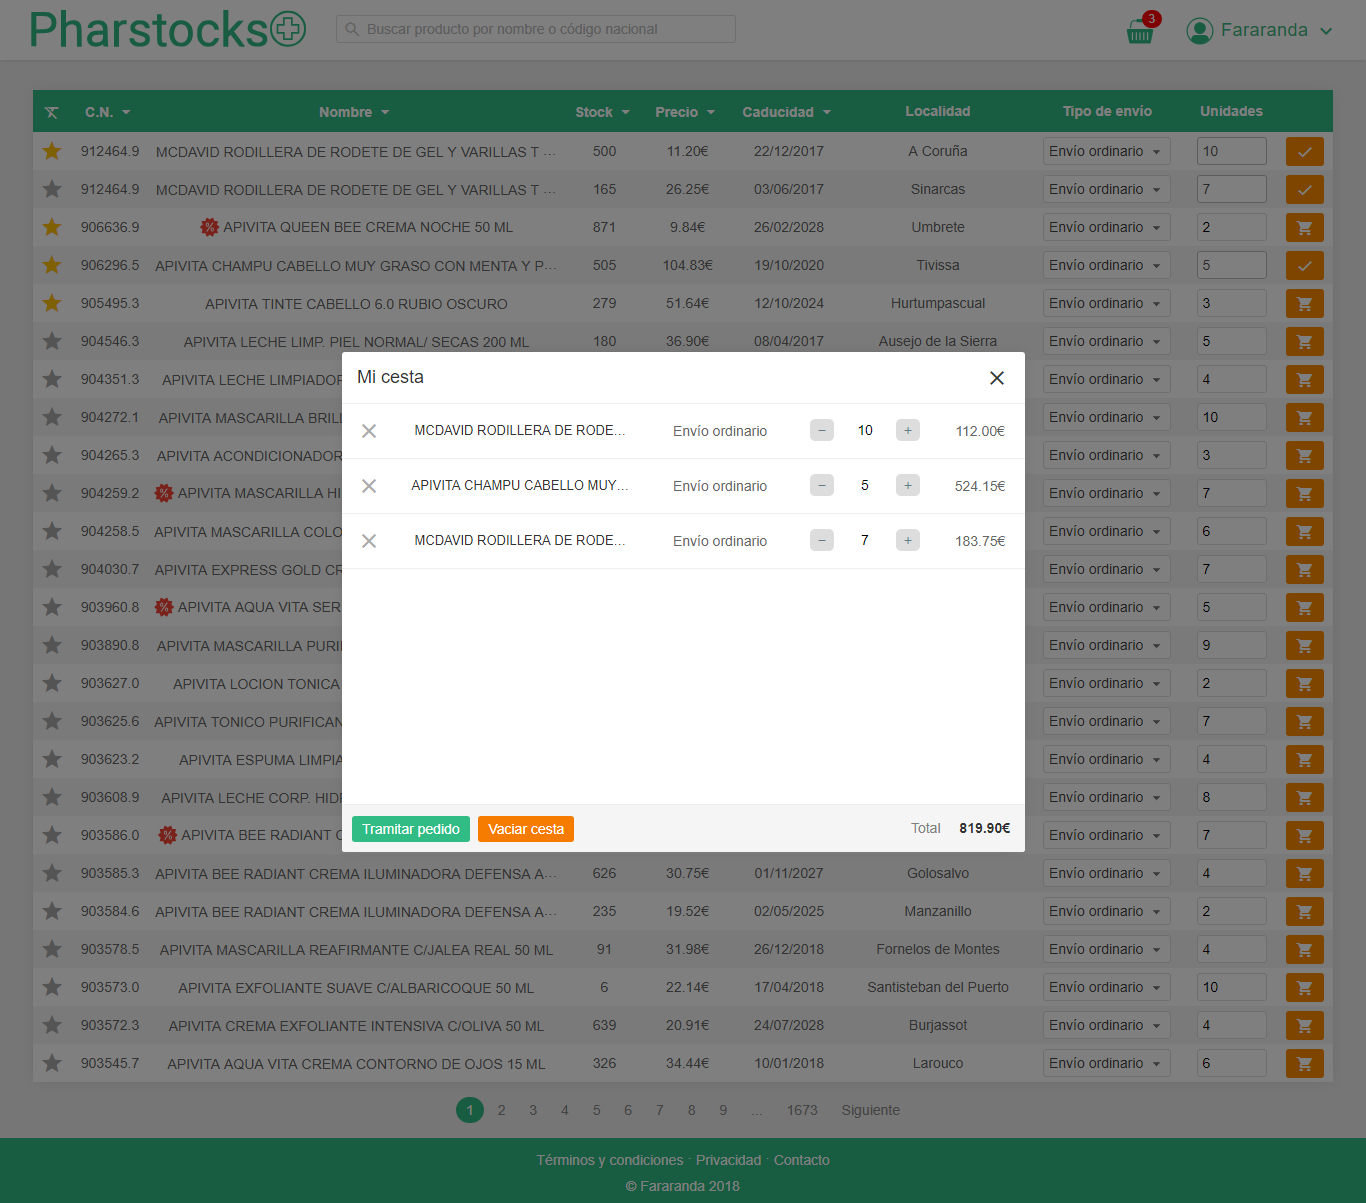Viewport: 1366px width, 1203px height.
Task: Open shipping type dropdown for Larouco row
Action: 1106,1063
